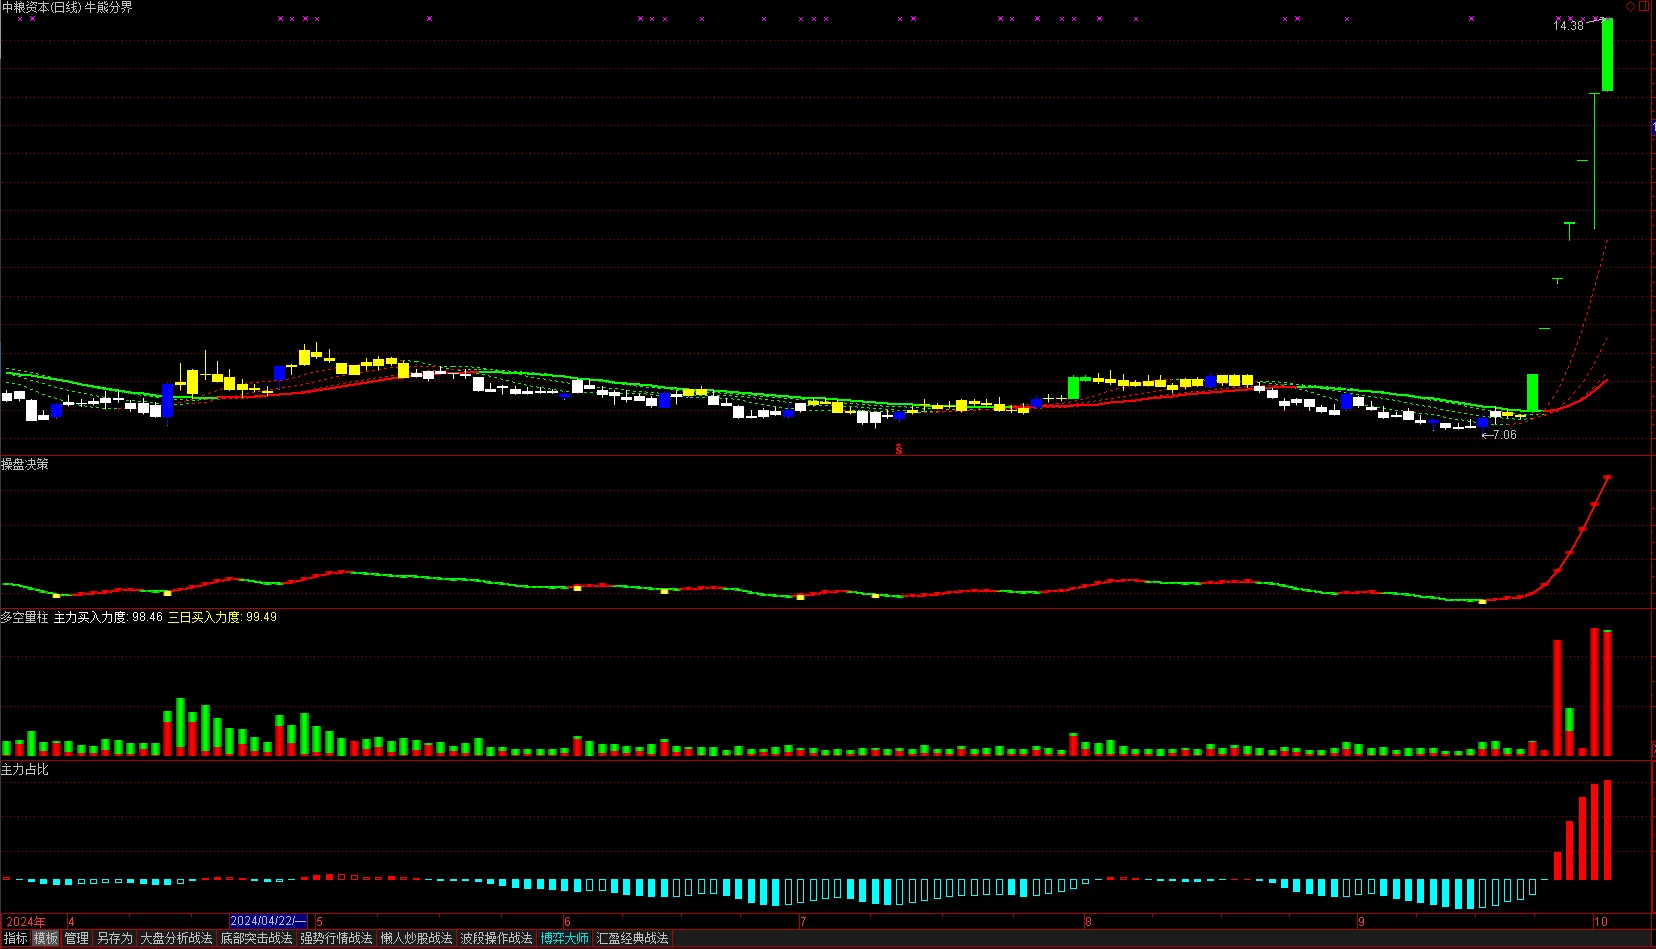Activate the 博弈大师 template
Screen dimensions: 1656x949
pos(565,938)
